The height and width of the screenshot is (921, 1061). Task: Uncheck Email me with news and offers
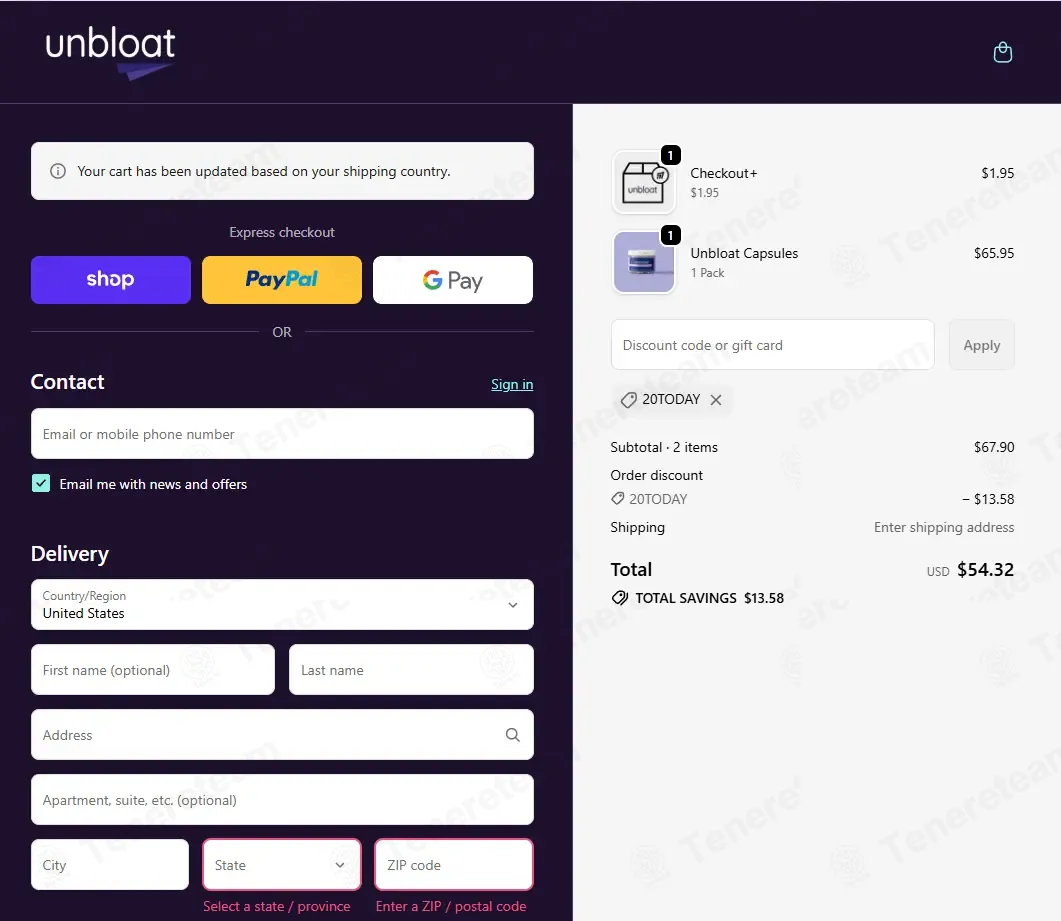coord(41,483)
